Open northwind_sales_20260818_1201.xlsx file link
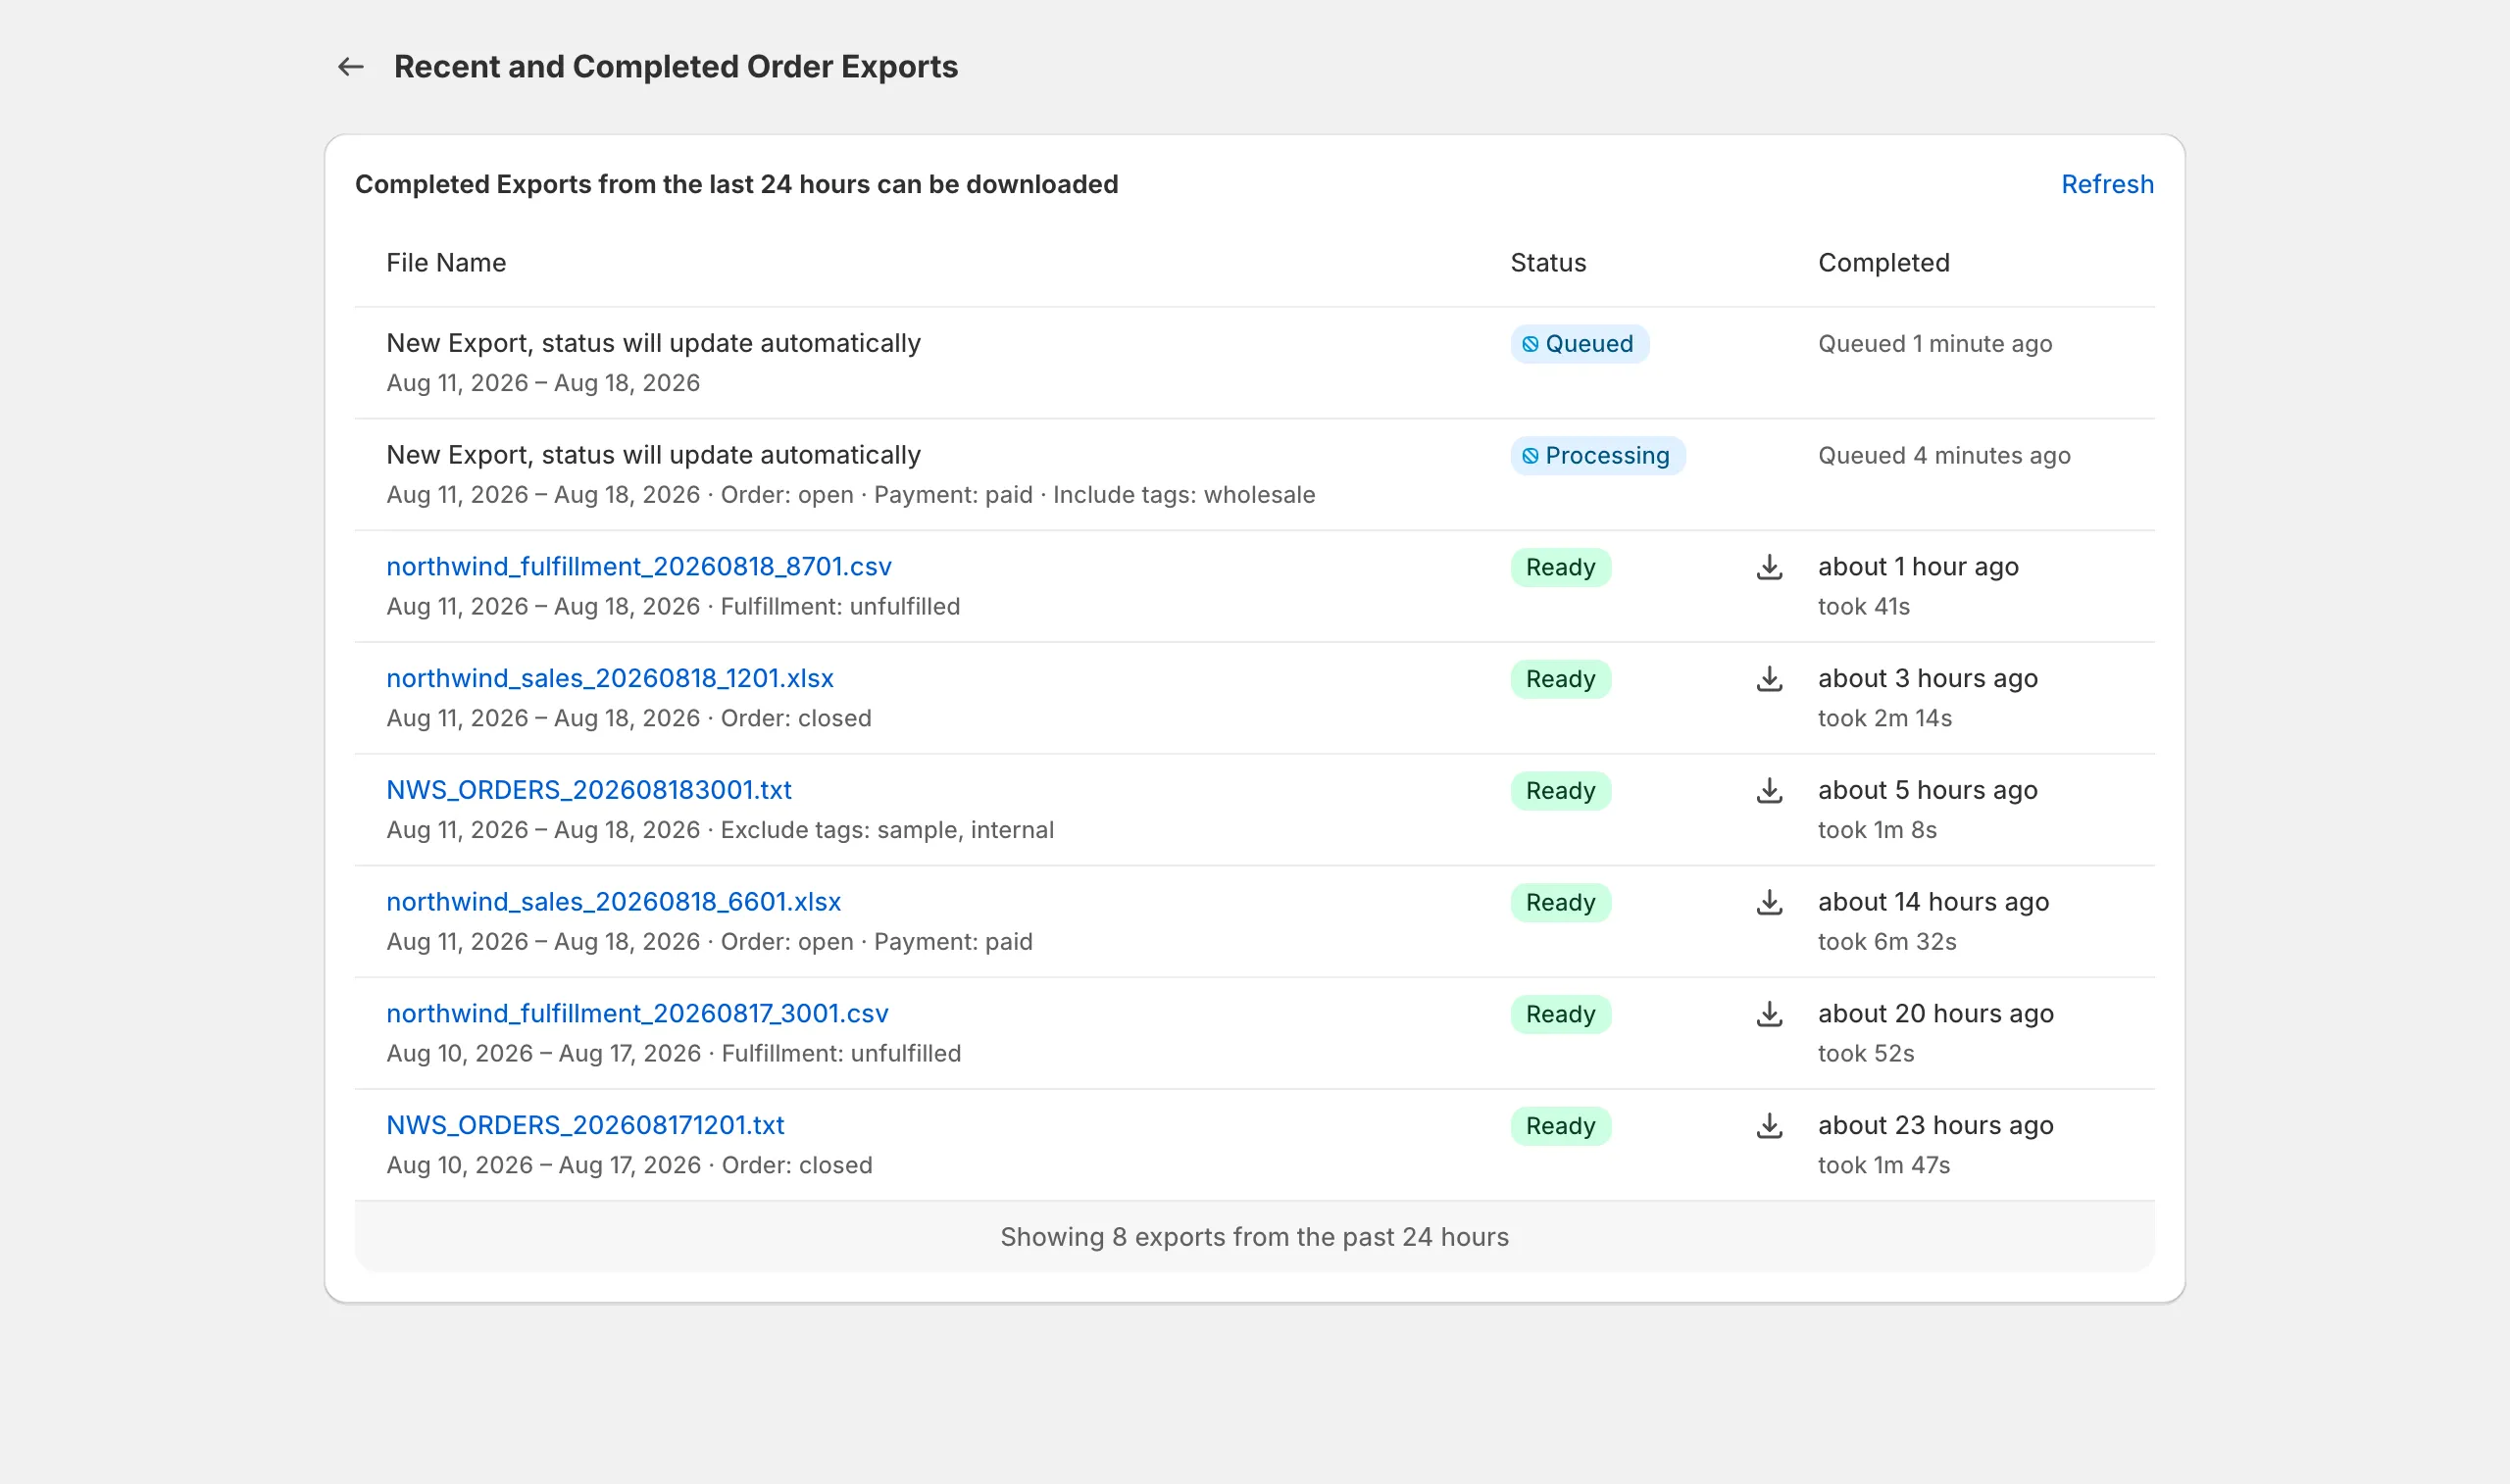Image resolution: width=2510 pixels, height=1484 pixels. [x=610, y=678]
